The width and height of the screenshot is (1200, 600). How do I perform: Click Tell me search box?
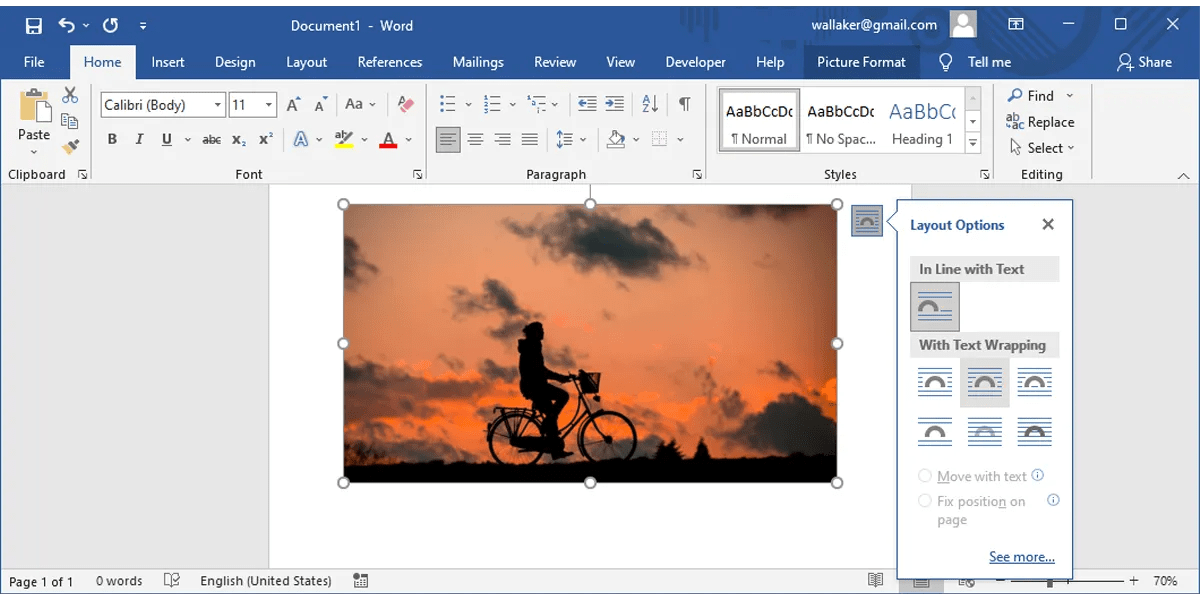click(x=975, y=62)
